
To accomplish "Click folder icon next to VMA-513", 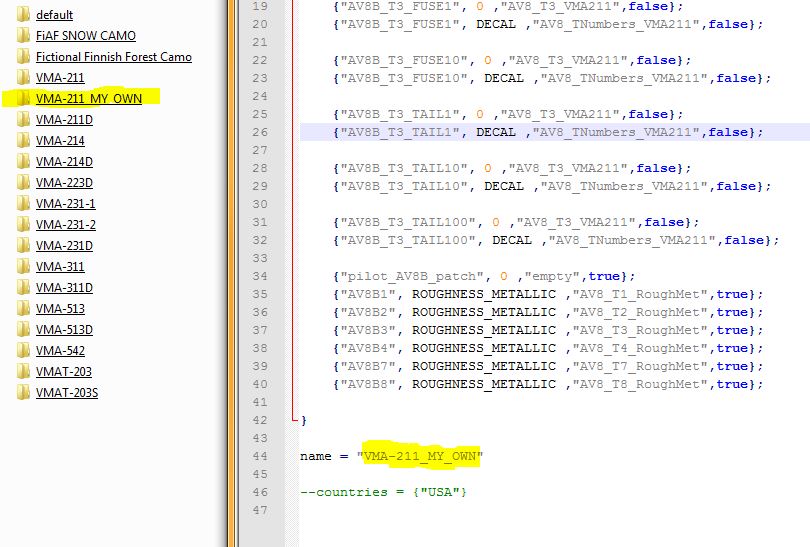I will tap(23, 308).
